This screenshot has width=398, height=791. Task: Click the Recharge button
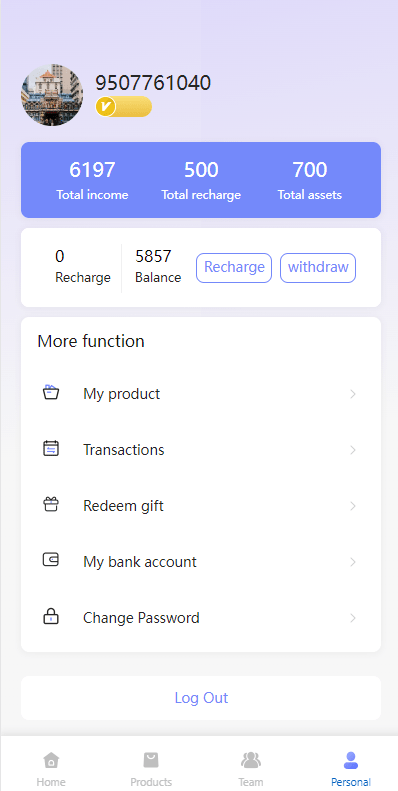click(x=234, y=268)
